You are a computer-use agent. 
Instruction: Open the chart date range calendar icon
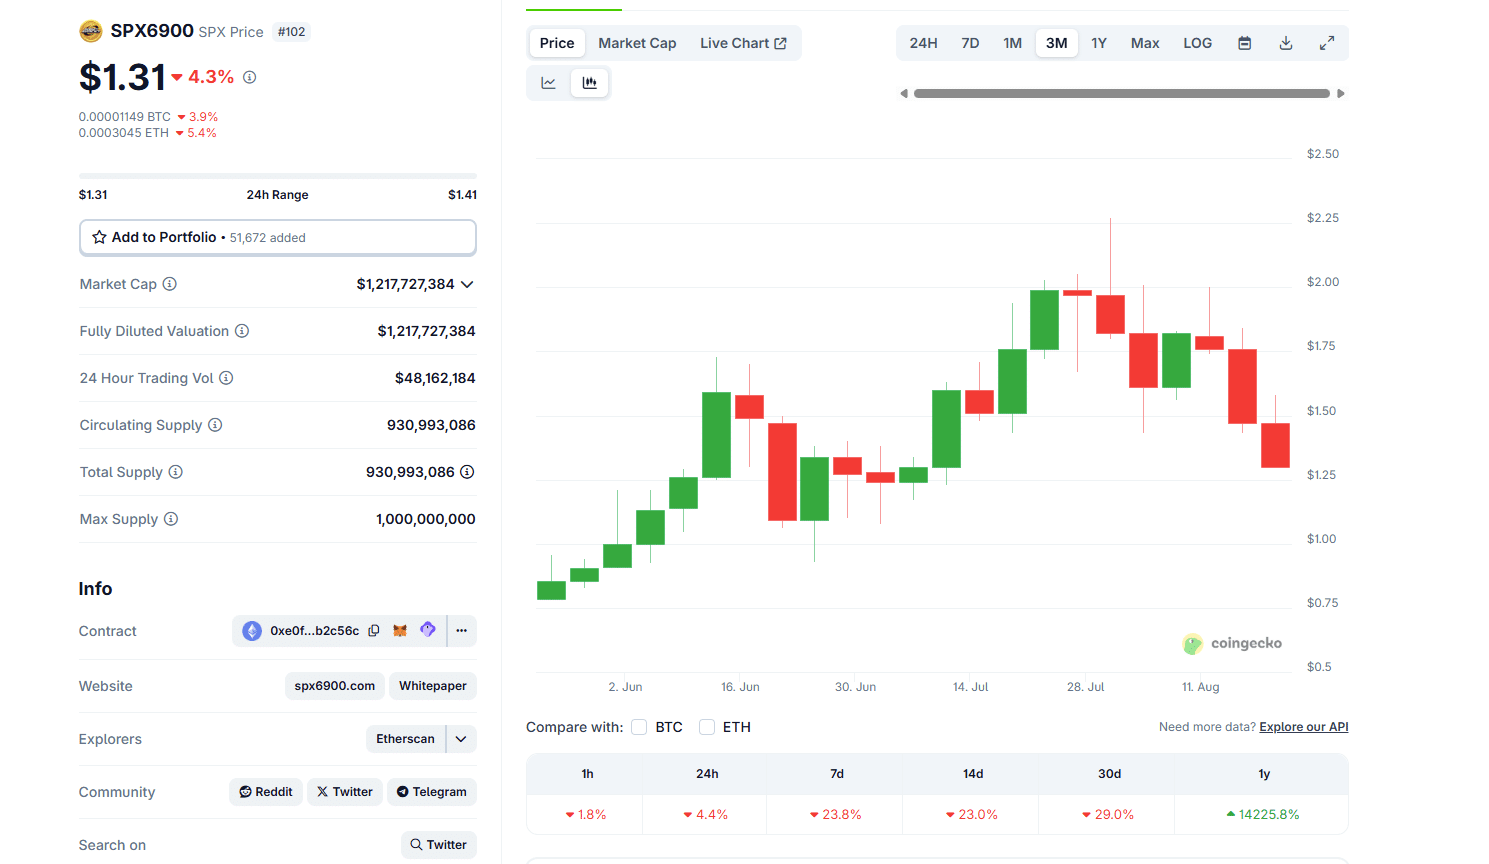tap(1244, 42)
